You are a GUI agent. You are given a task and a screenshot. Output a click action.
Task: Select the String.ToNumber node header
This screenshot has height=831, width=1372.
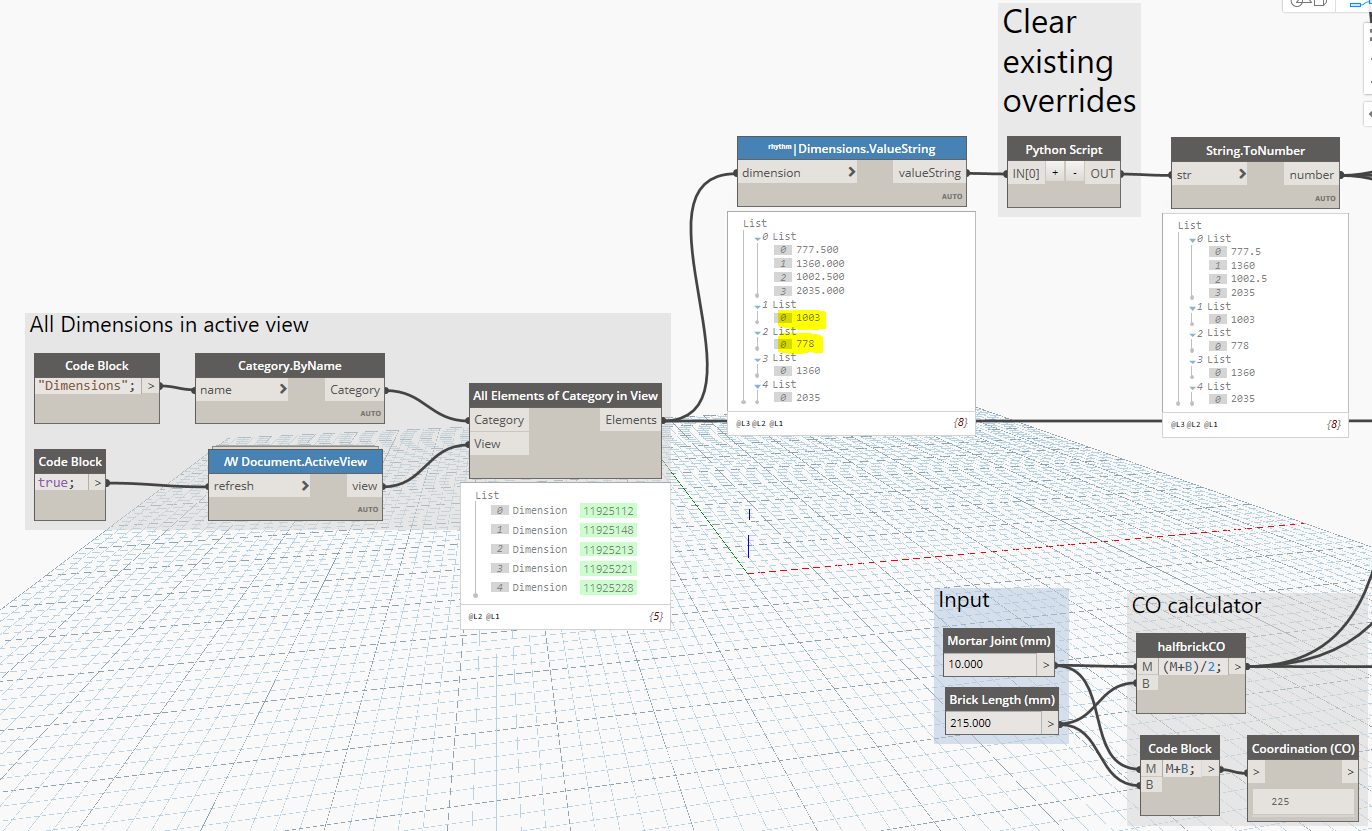[1255, 150]
